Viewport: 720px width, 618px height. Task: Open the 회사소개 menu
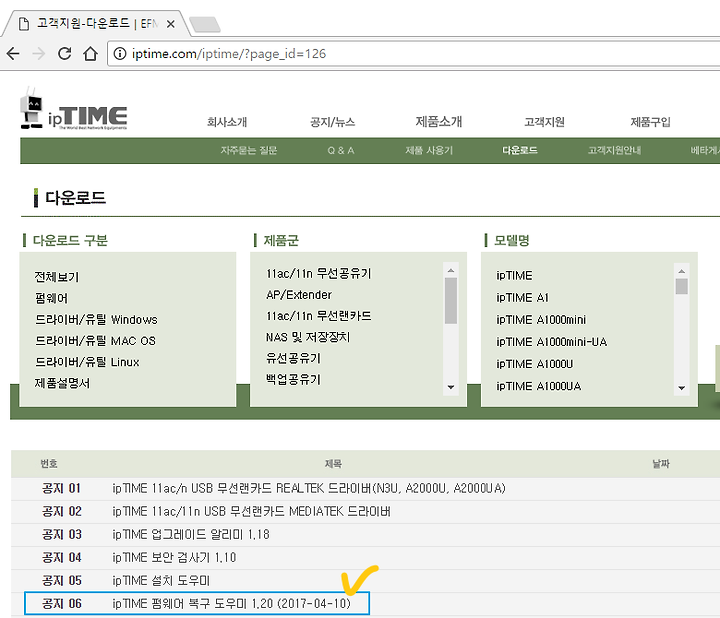227,122
